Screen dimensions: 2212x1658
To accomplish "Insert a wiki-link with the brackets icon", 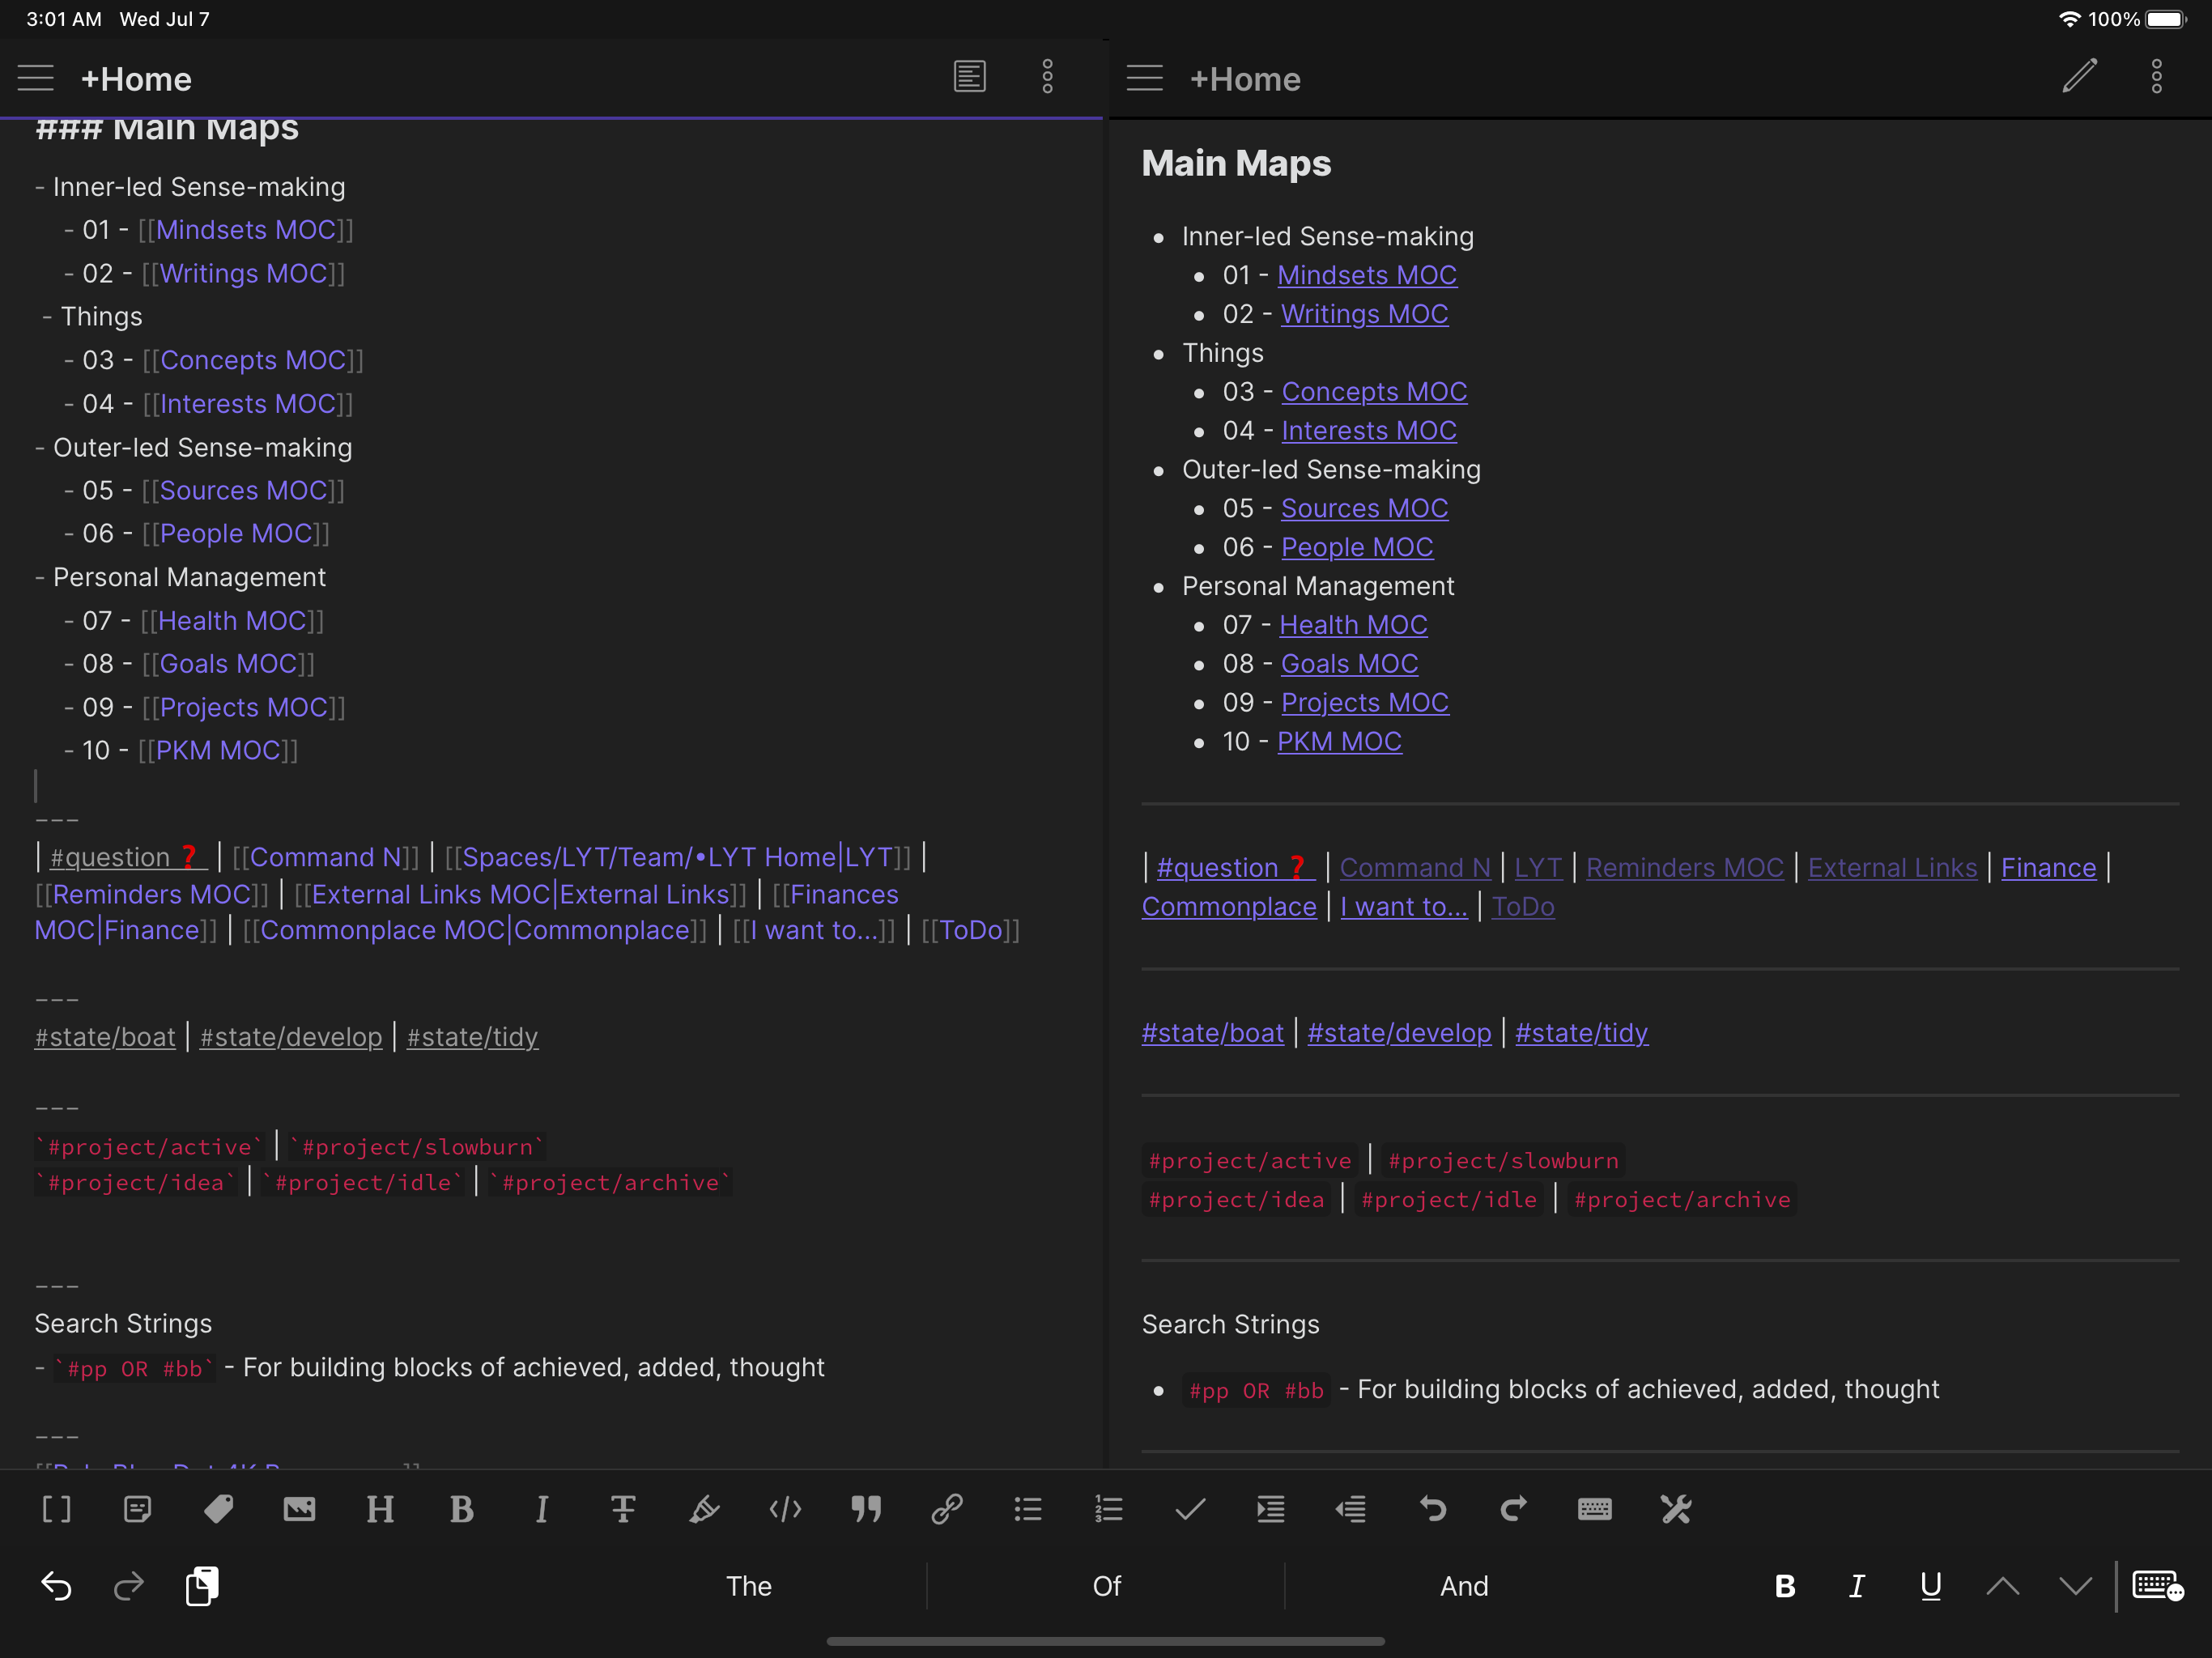I will click(x=57, y=1510).
